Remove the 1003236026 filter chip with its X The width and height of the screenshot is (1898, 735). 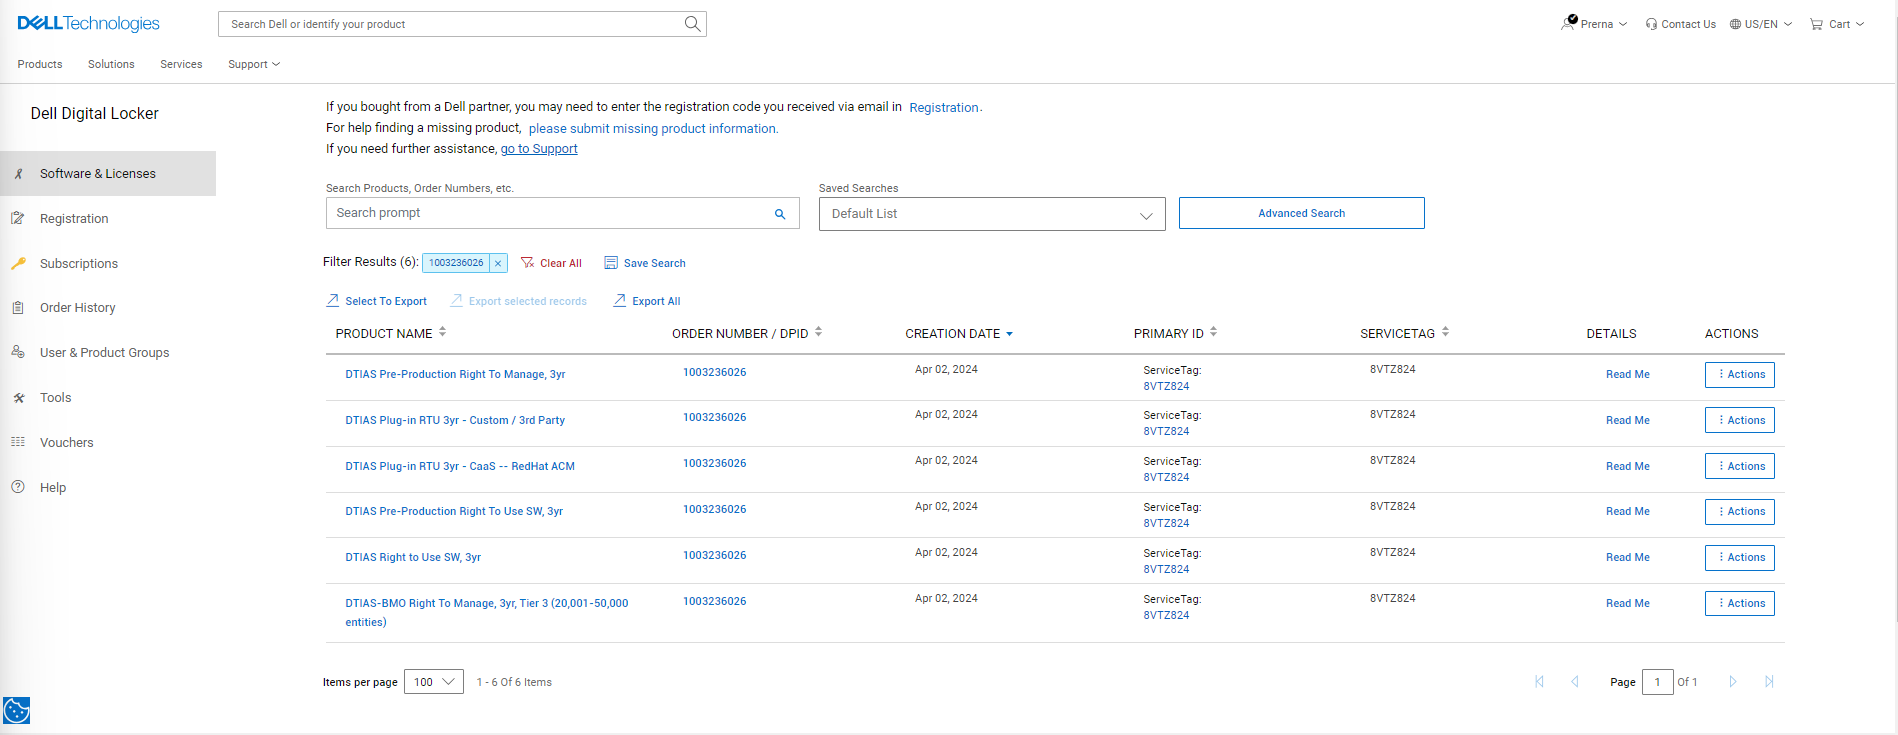tap(498, 263)
